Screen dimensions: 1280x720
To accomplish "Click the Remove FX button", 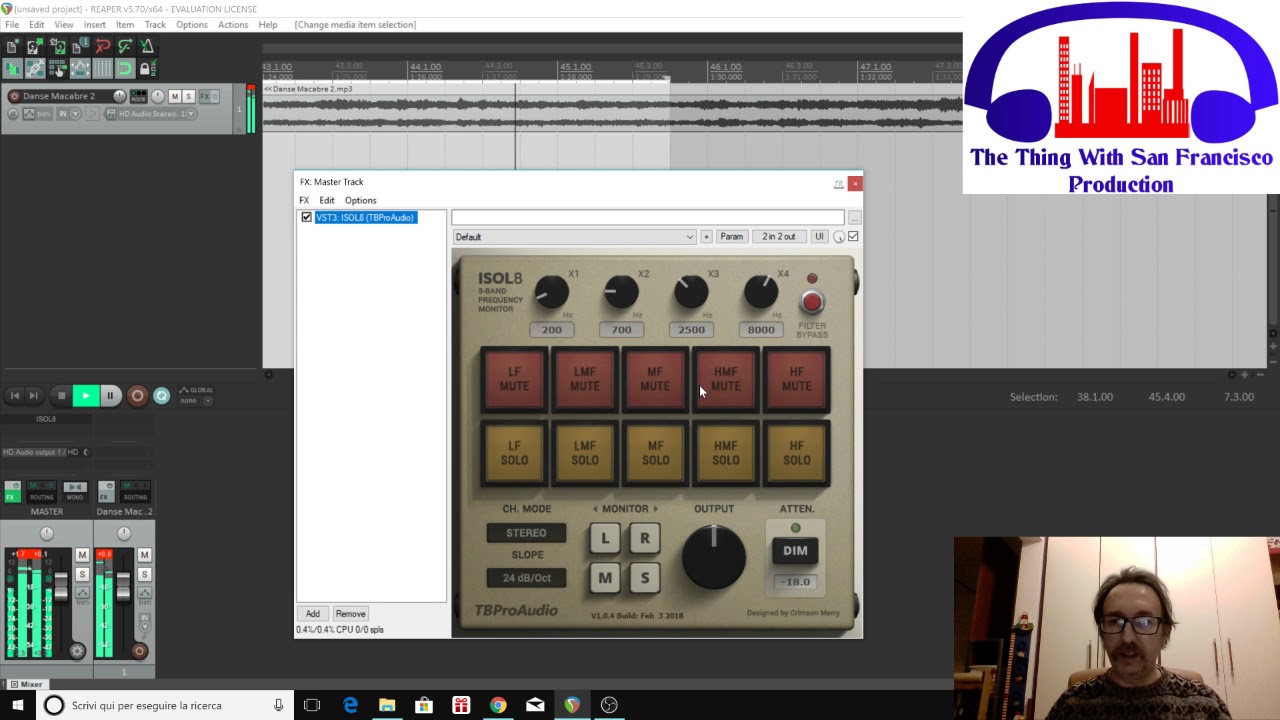I will pos(350,614).
